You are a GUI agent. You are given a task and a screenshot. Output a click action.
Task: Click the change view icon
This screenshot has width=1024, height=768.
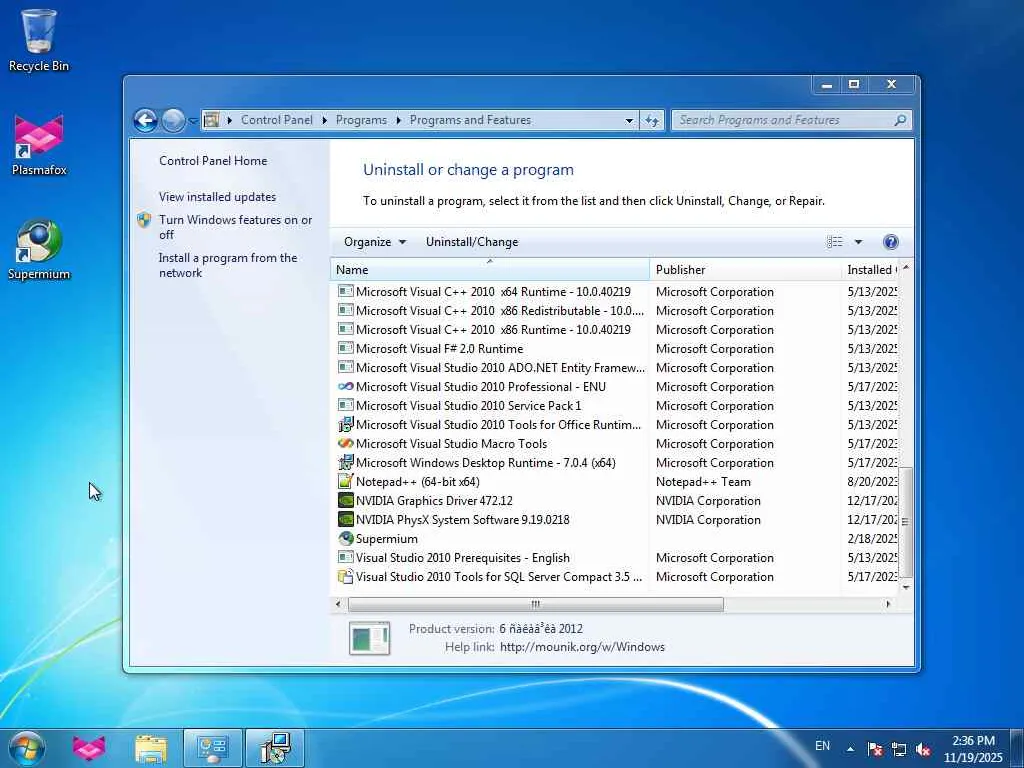click(x=835, y=242)
